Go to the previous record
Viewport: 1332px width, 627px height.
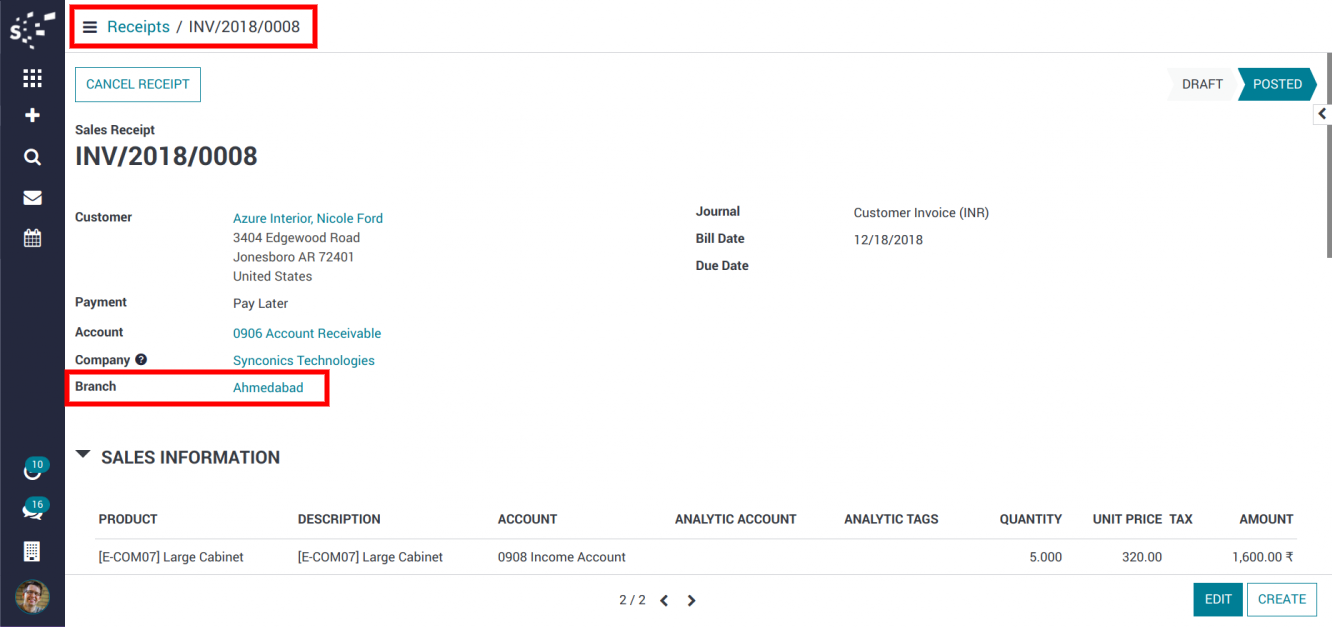click(x=664, y=601)
